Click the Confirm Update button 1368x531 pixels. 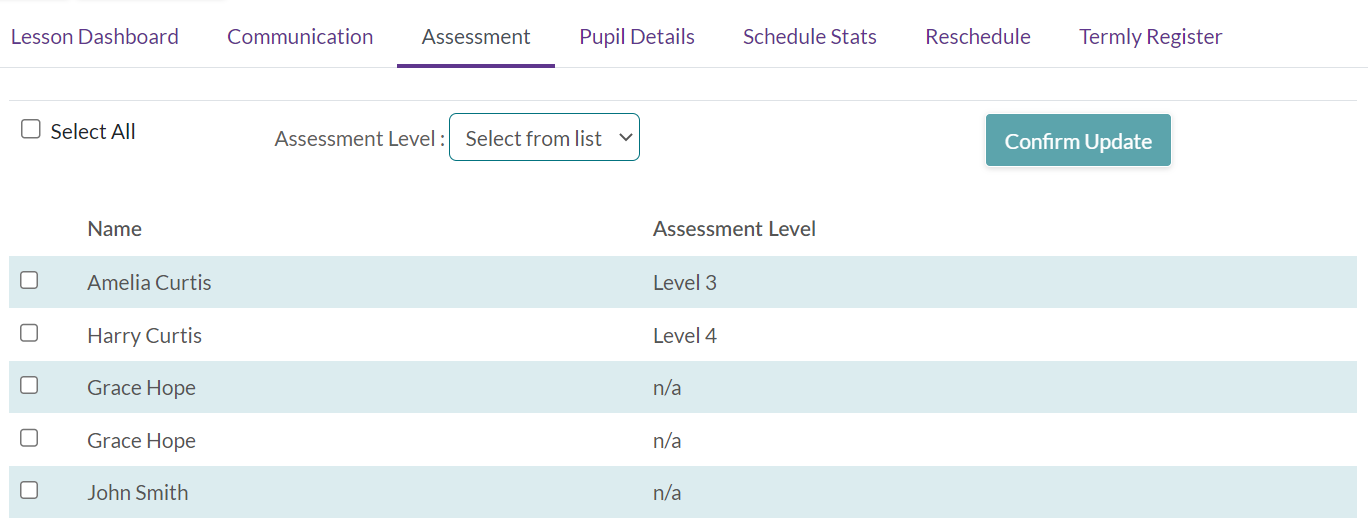[1078, 141]
